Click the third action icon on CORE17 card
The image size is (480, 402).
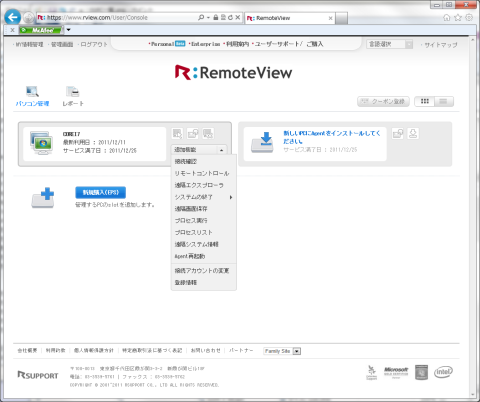coord(208,134)
